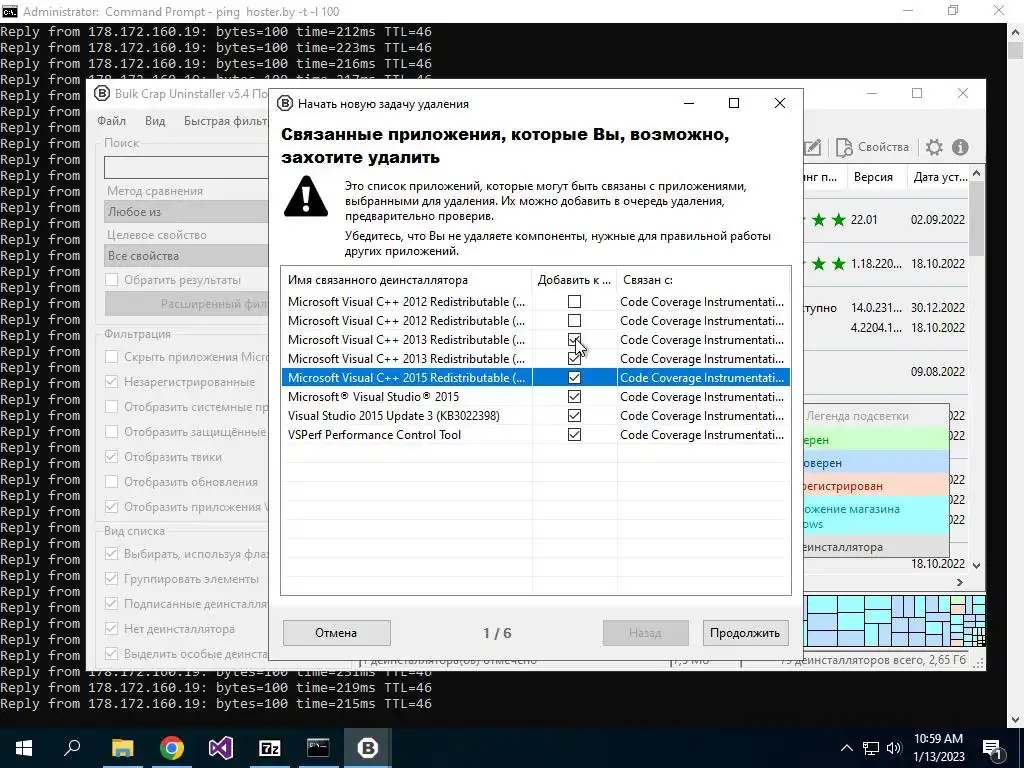The width and height of the screenshot is (1024, 768).
Task: Open 'Все свойства' target property dropdown
Action: click(186, 255)
